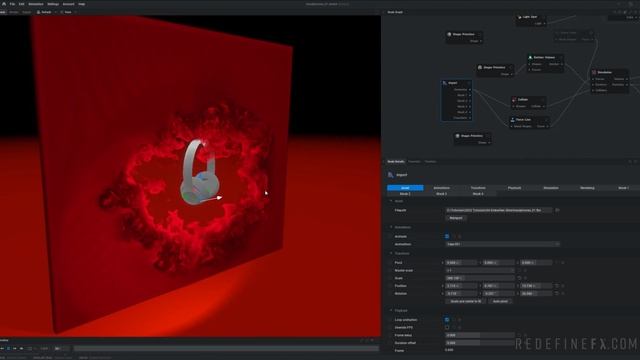This screenshot has height=360, width=640.
Task: Switch to the Asset tab
Action: coord(405,188)
